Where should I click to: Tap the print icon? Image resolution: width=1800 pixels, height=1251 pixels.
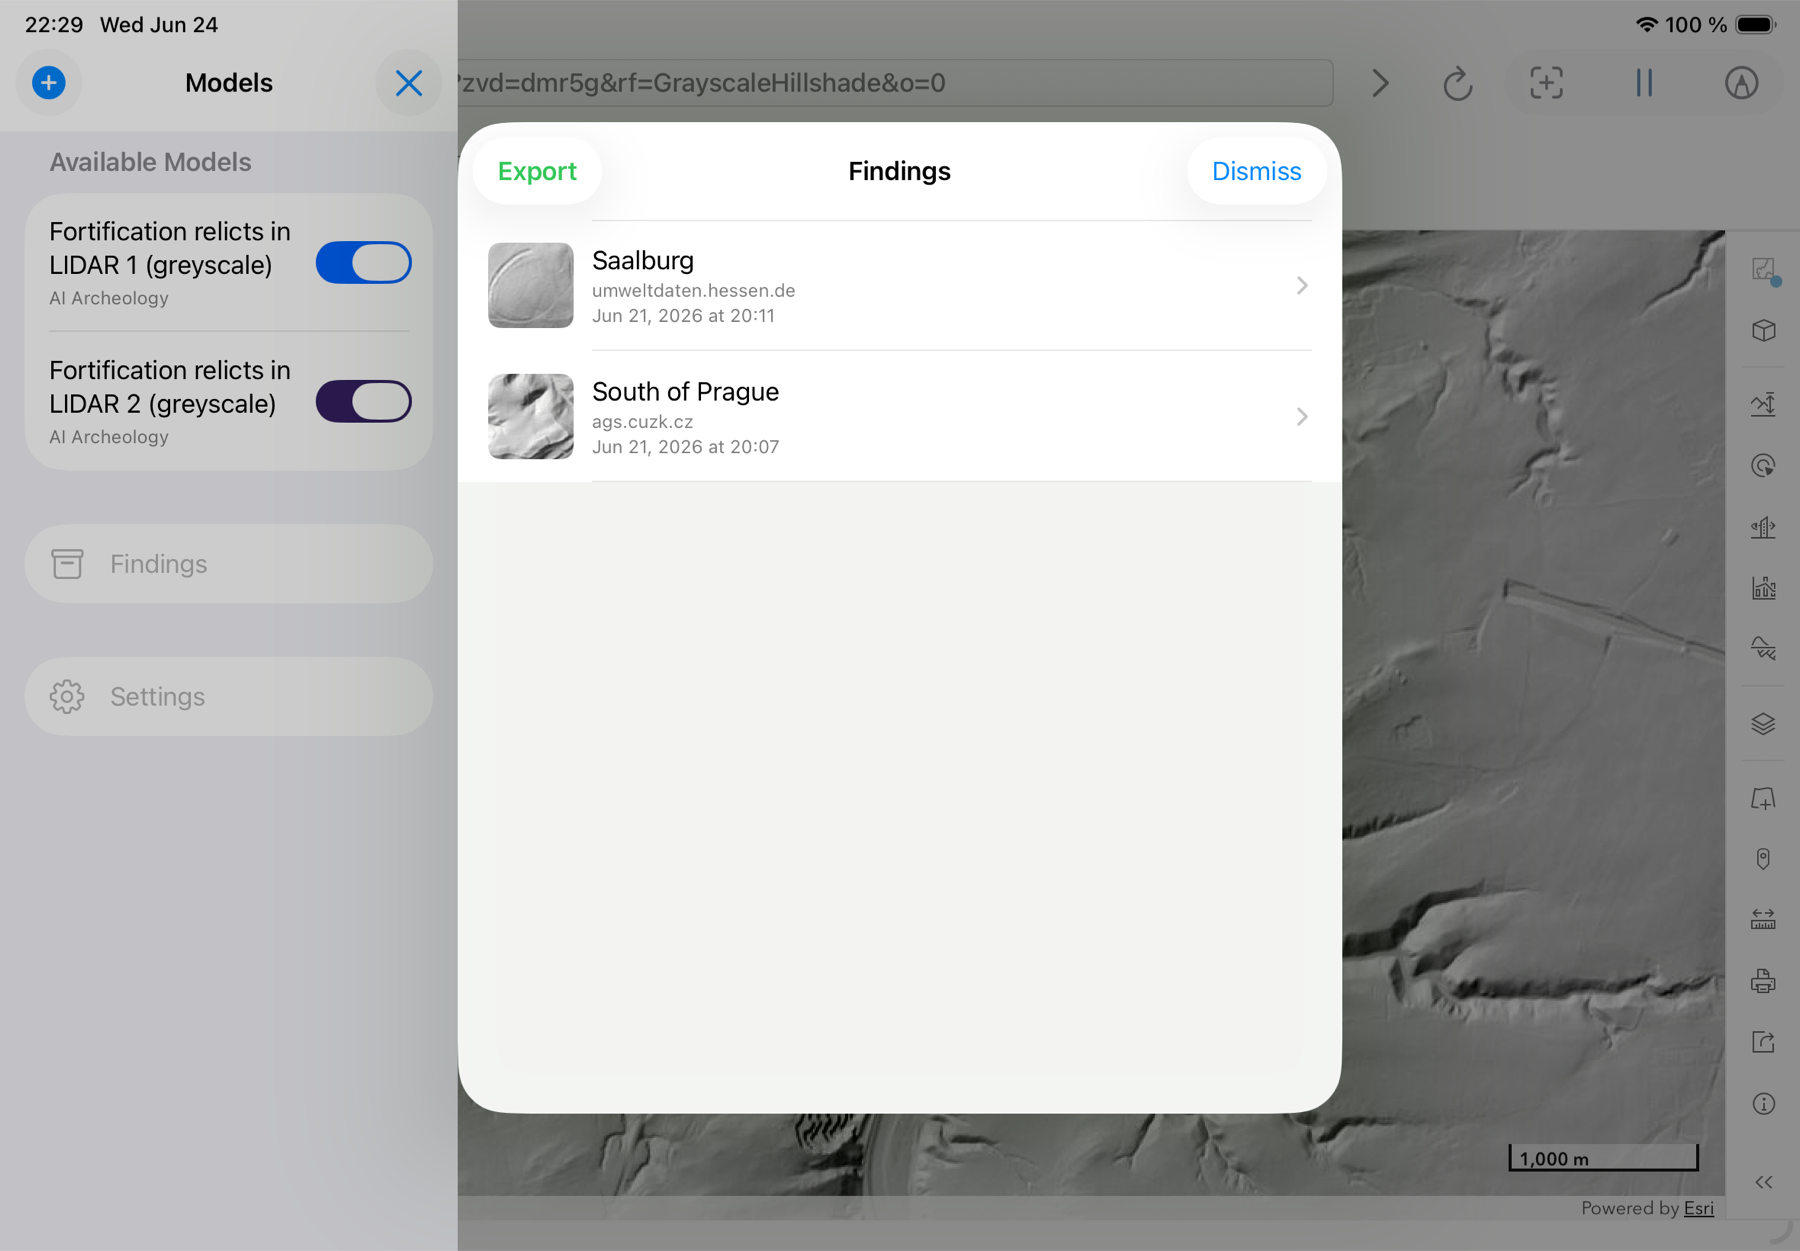(x=1764, y=981)
